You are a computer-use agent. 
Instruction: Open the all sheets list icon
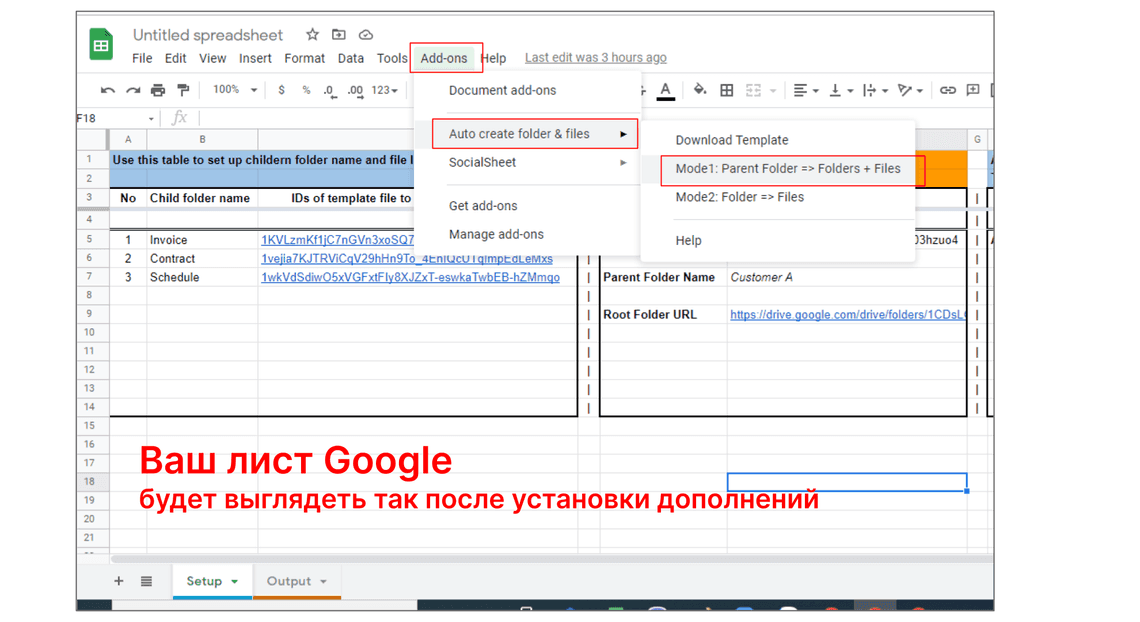click(x=146, y=581)
